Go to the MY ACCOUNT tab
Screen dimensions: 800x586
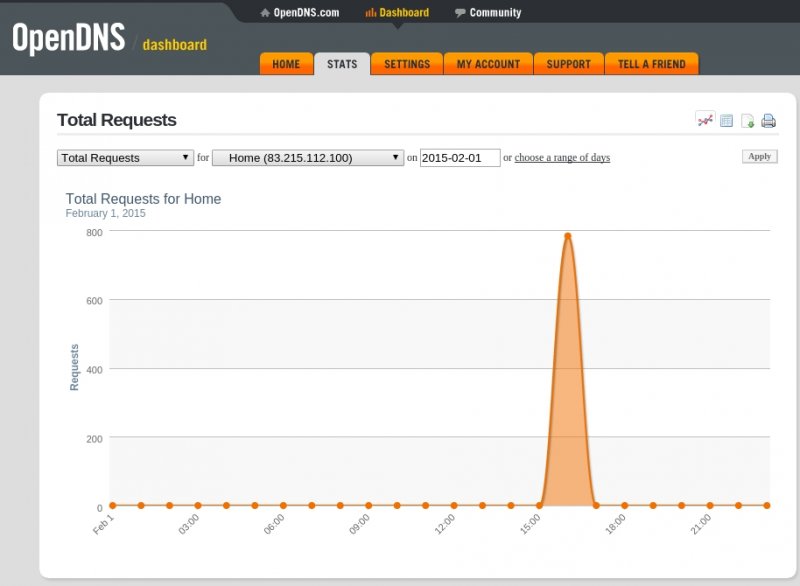coord(488,64)
